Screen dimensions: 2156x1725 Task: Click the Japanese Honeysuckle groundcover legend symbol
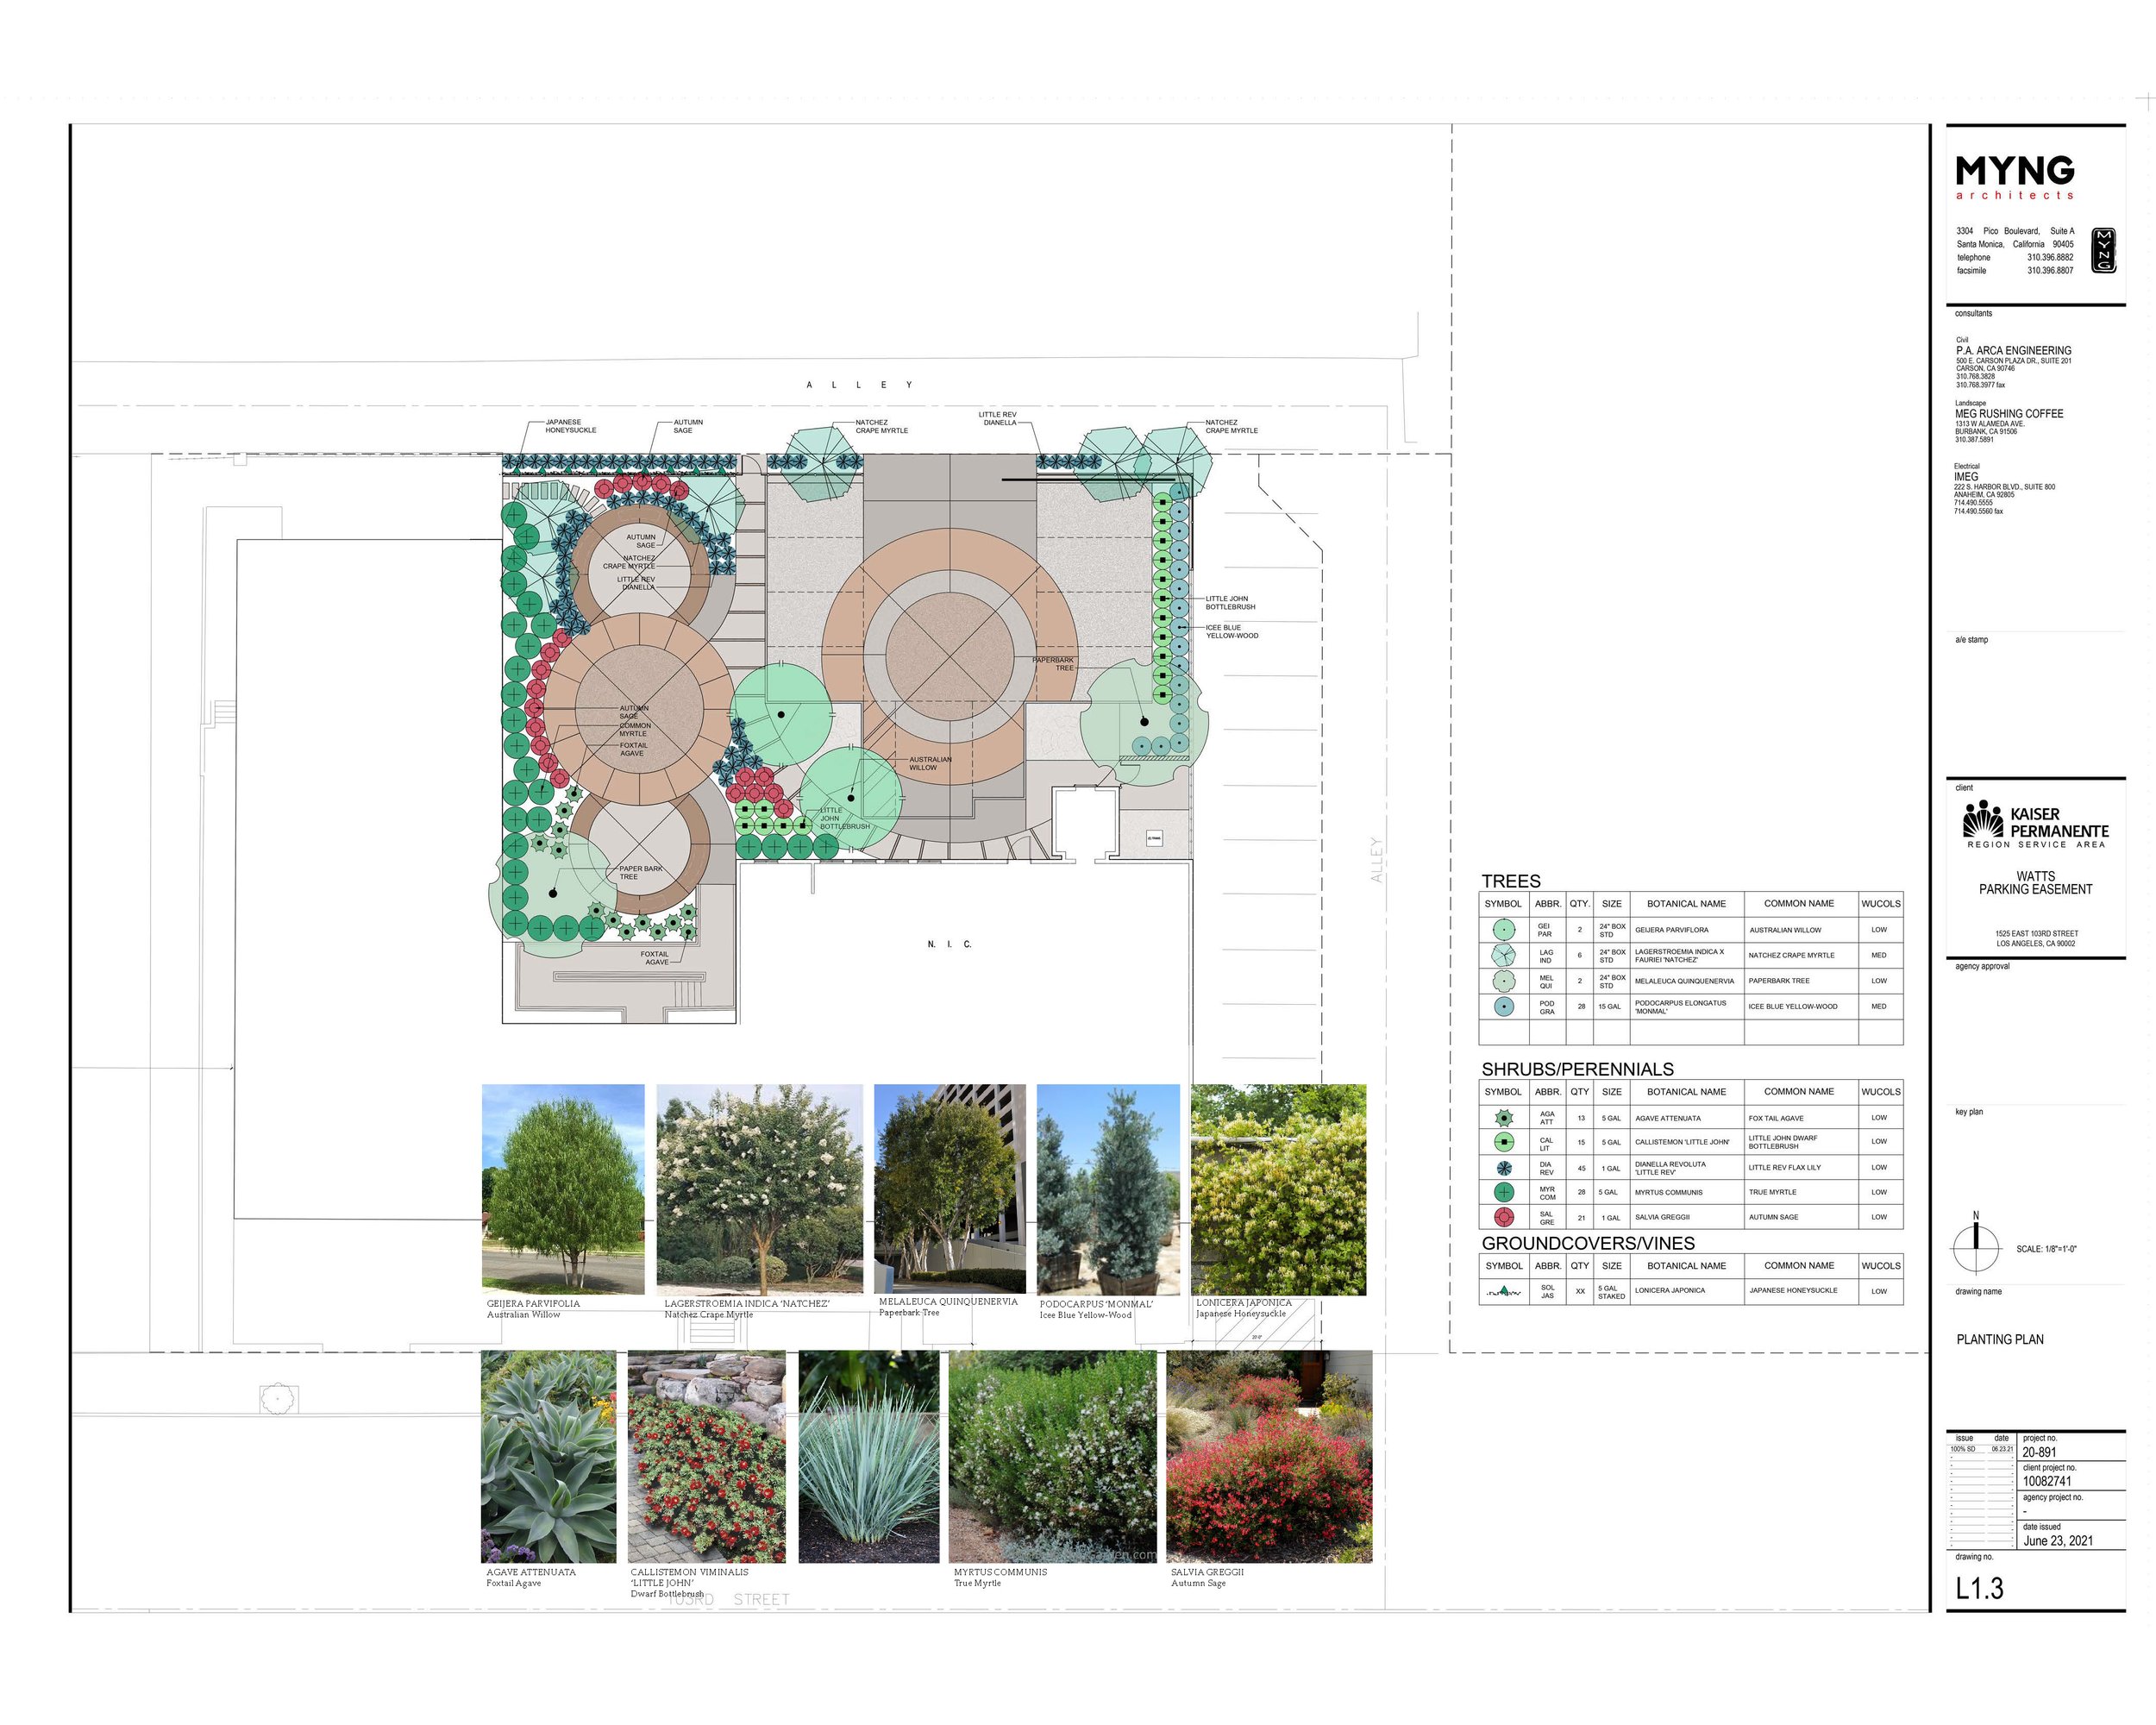click(x=1503, y=1292)
